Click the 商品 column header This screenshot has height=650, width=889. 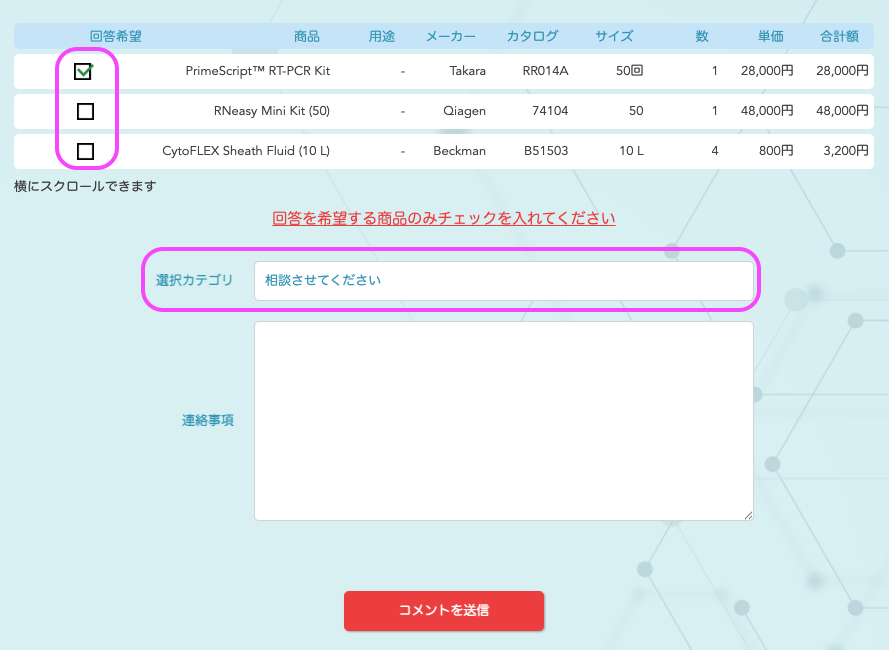click(x=307, y=37)
